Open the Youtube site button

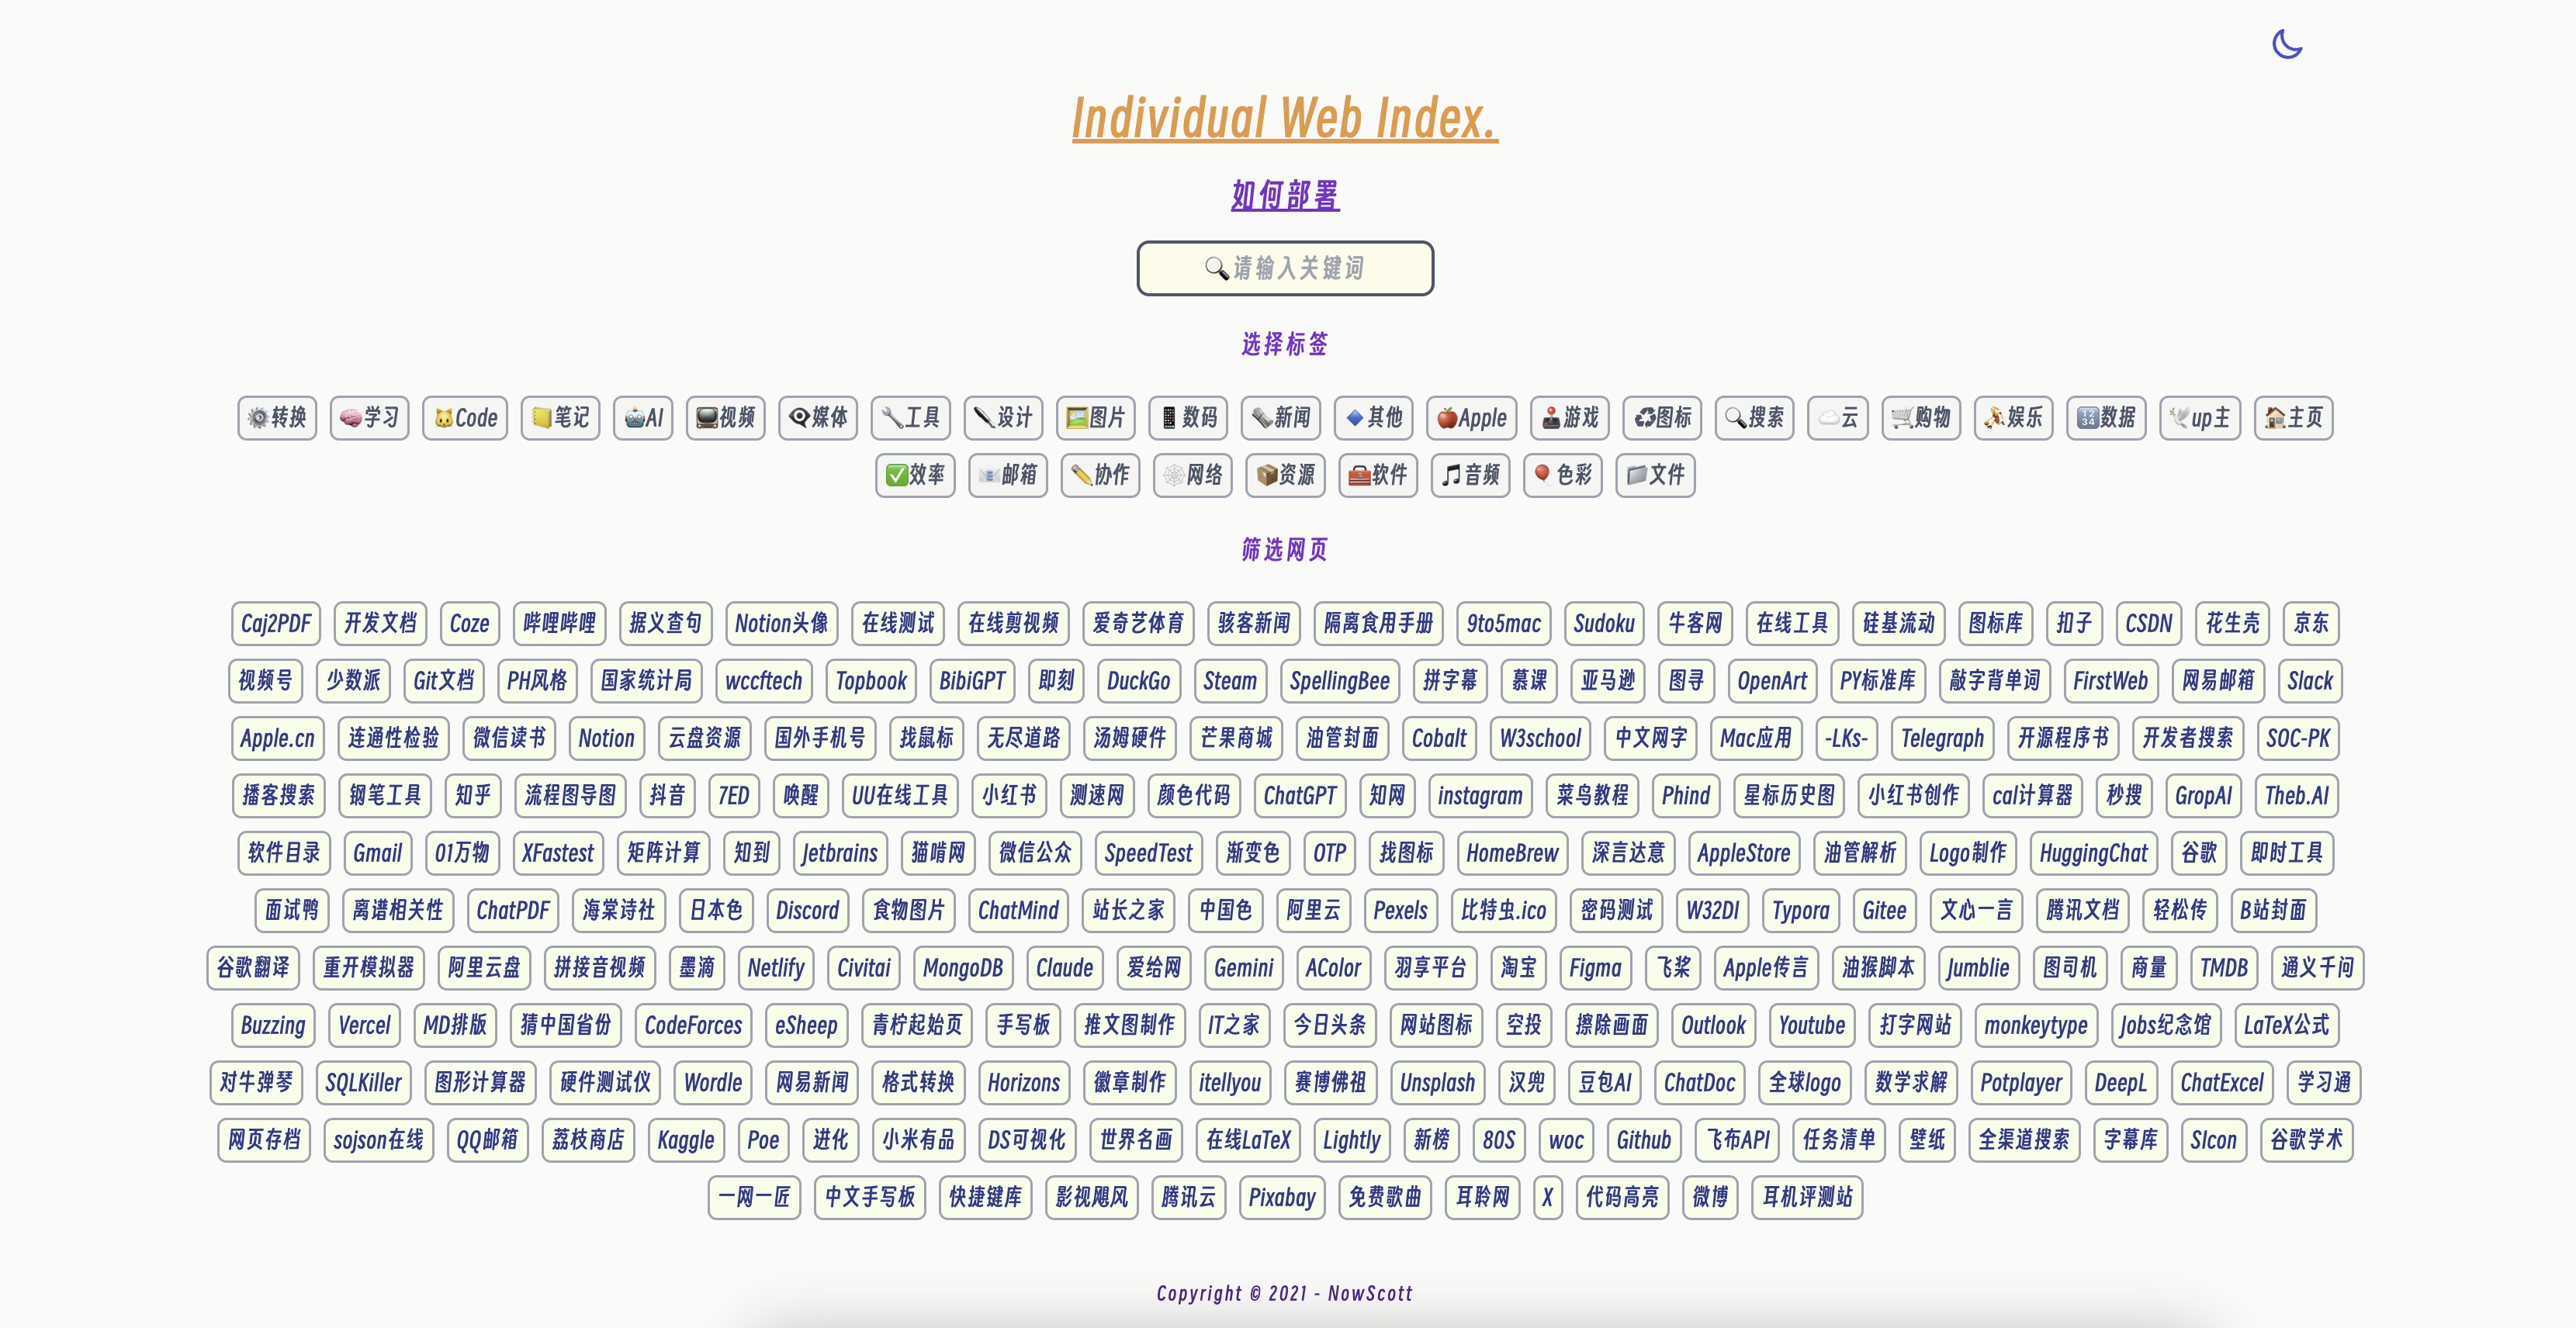pos(1811,1025)
